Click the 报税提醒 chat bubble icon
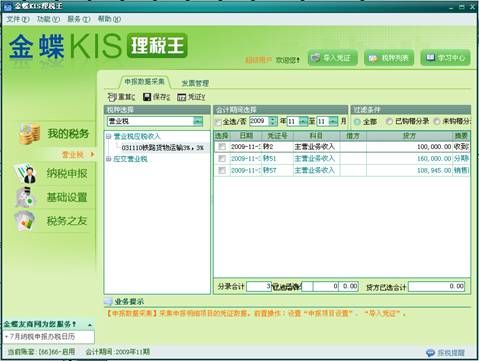 pos(430,352)
